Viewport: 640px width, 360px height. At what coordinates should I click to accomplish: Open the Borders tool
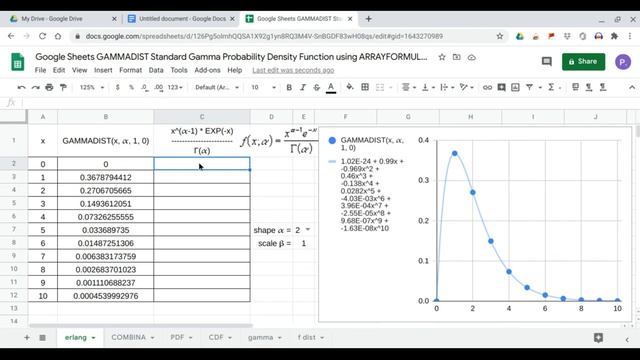point(365,87)
